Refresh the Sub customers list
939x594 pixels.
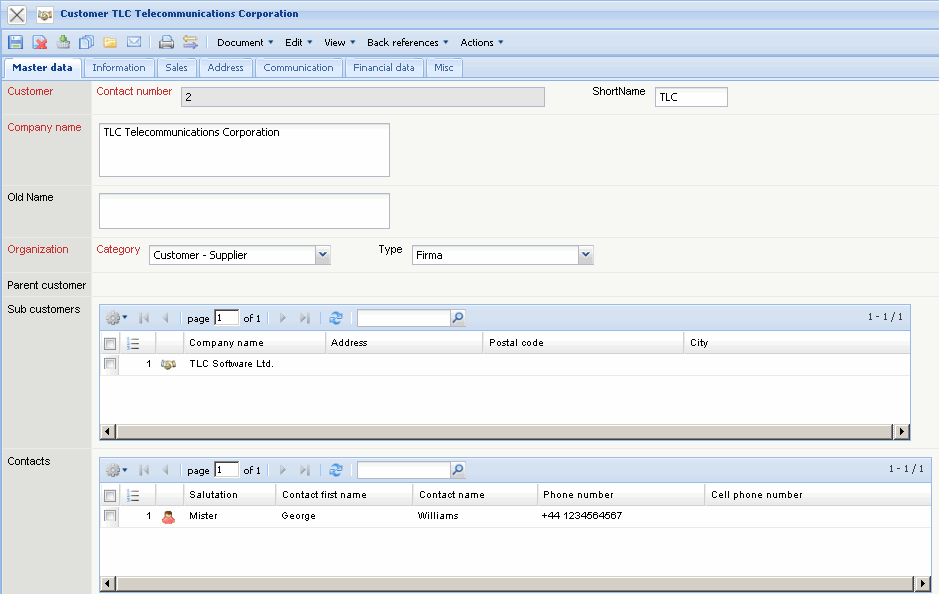tap(336, 318)
